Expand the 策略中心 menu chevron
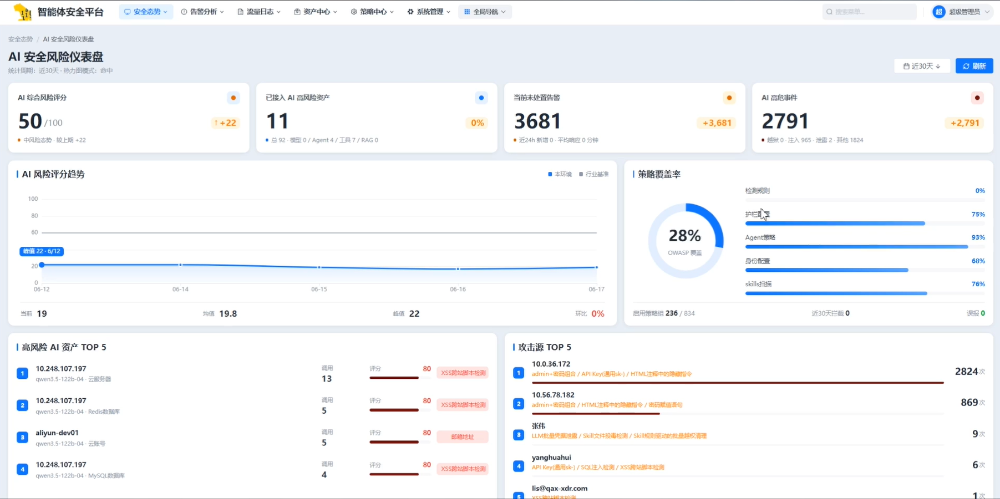 coord(392,12)
